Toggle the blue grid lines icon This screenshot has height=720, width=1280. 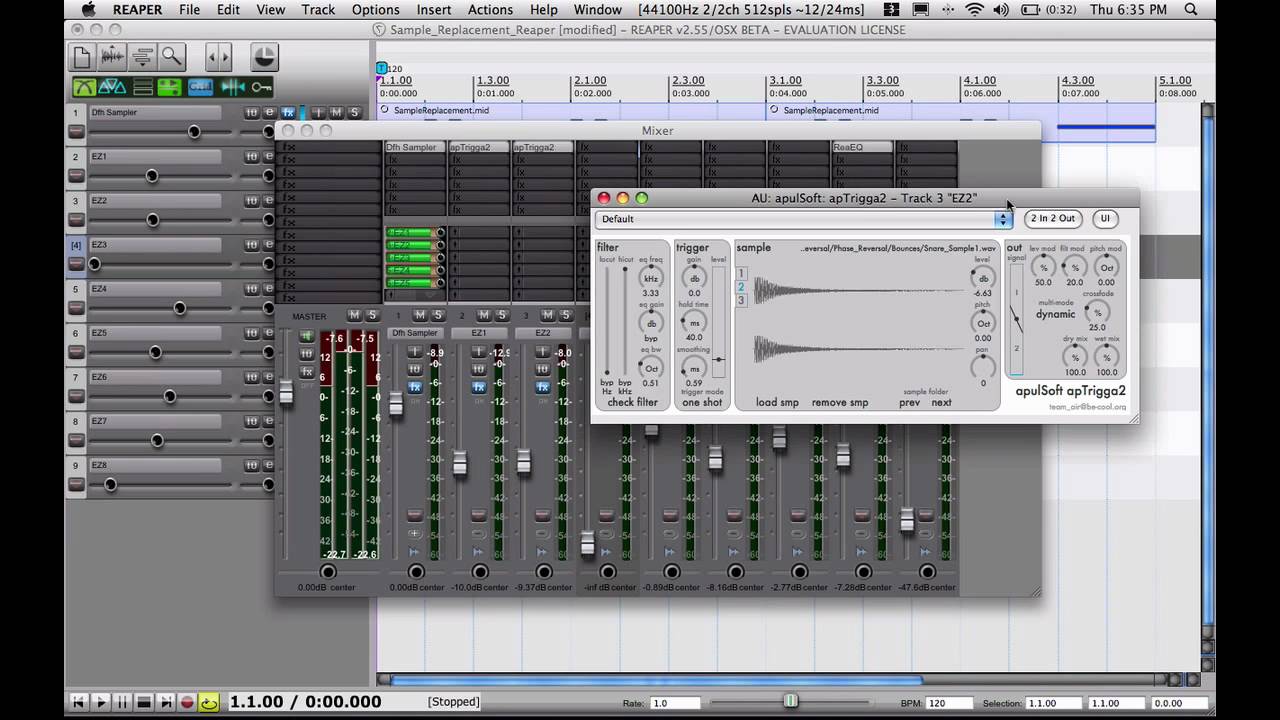201,87
